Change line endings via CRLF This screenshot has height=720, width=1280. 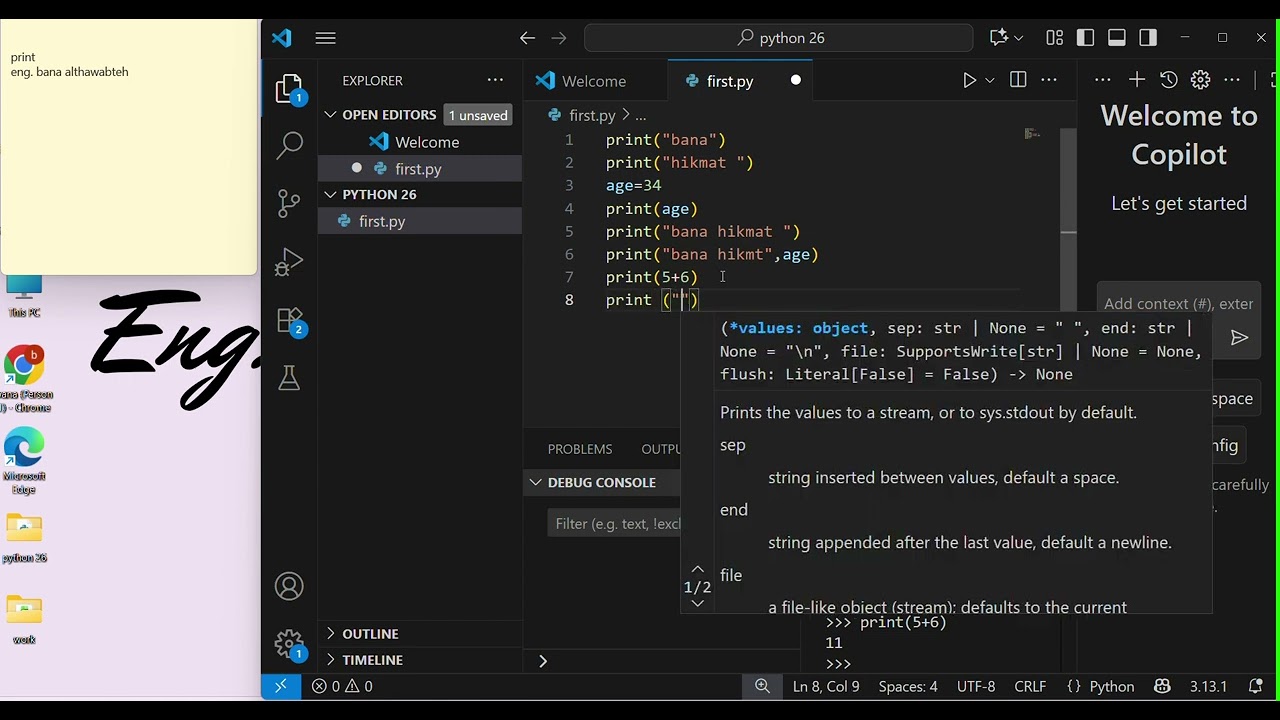1030,686
